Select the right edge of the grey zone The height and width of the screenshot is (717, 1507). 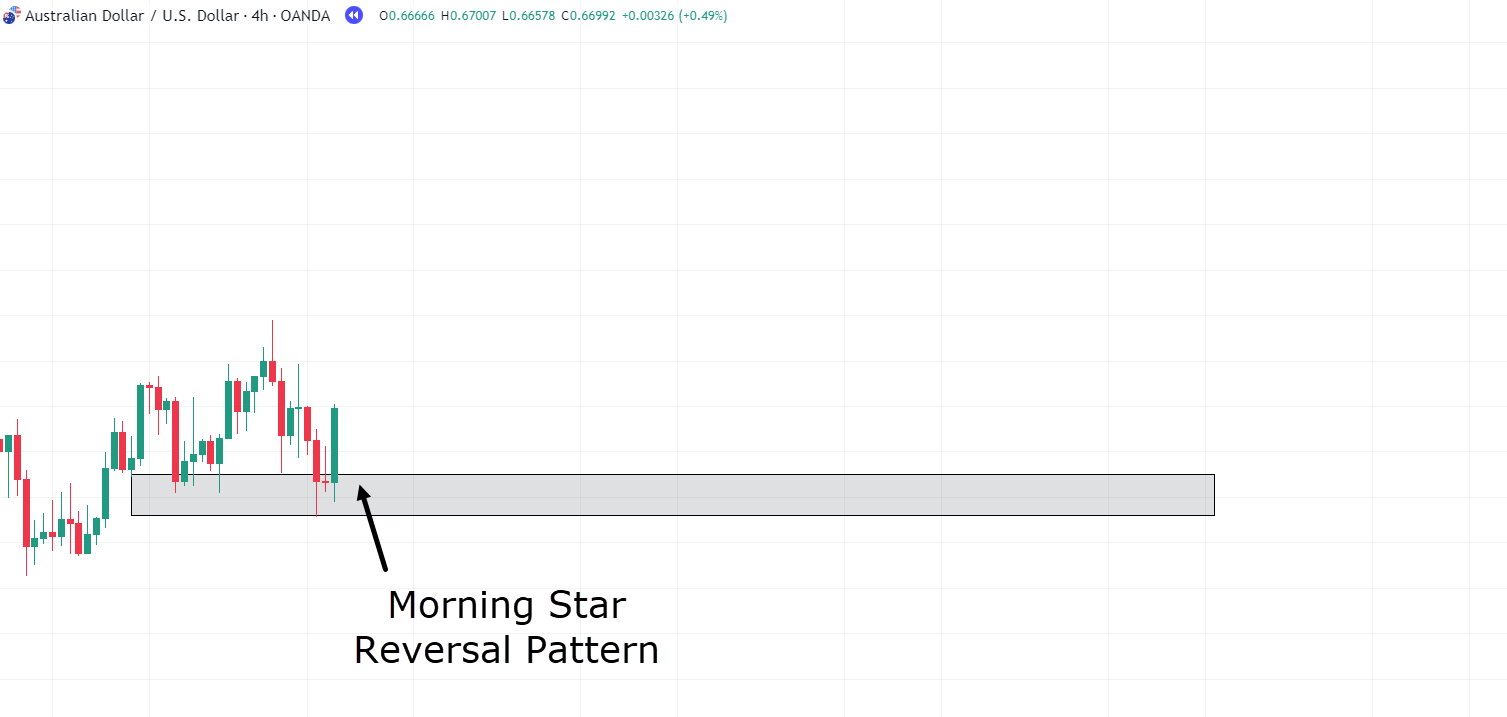1214,495
